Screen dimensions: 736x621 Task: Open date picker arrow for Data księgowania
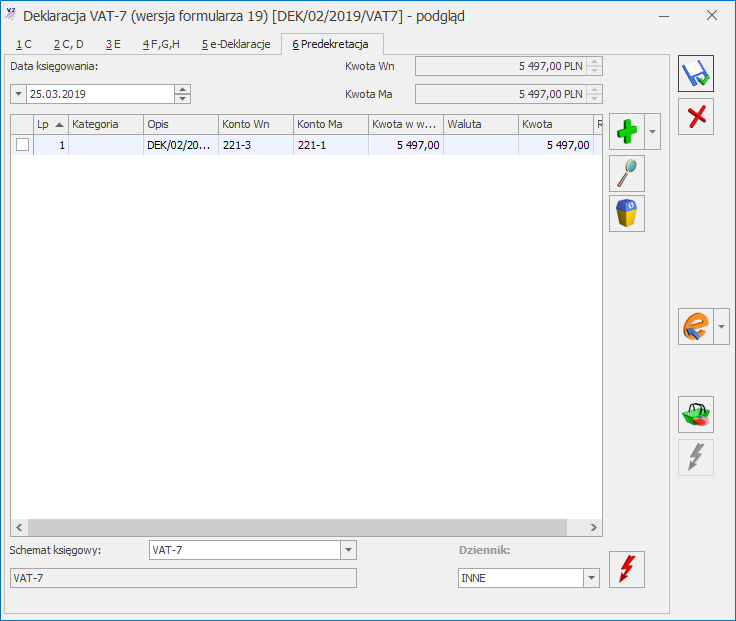point(18,94)
